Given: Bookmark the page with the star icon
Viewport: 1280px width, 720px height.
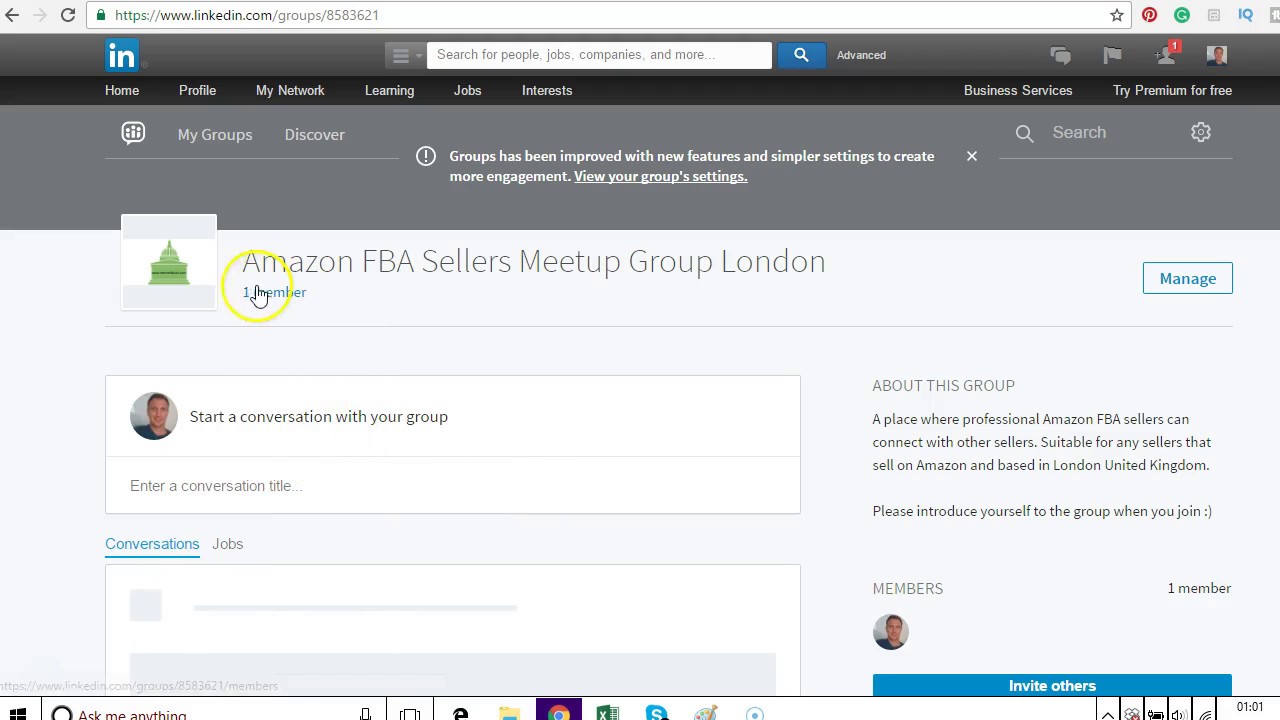Looking at the screenshot, I should coord(1117,15).
